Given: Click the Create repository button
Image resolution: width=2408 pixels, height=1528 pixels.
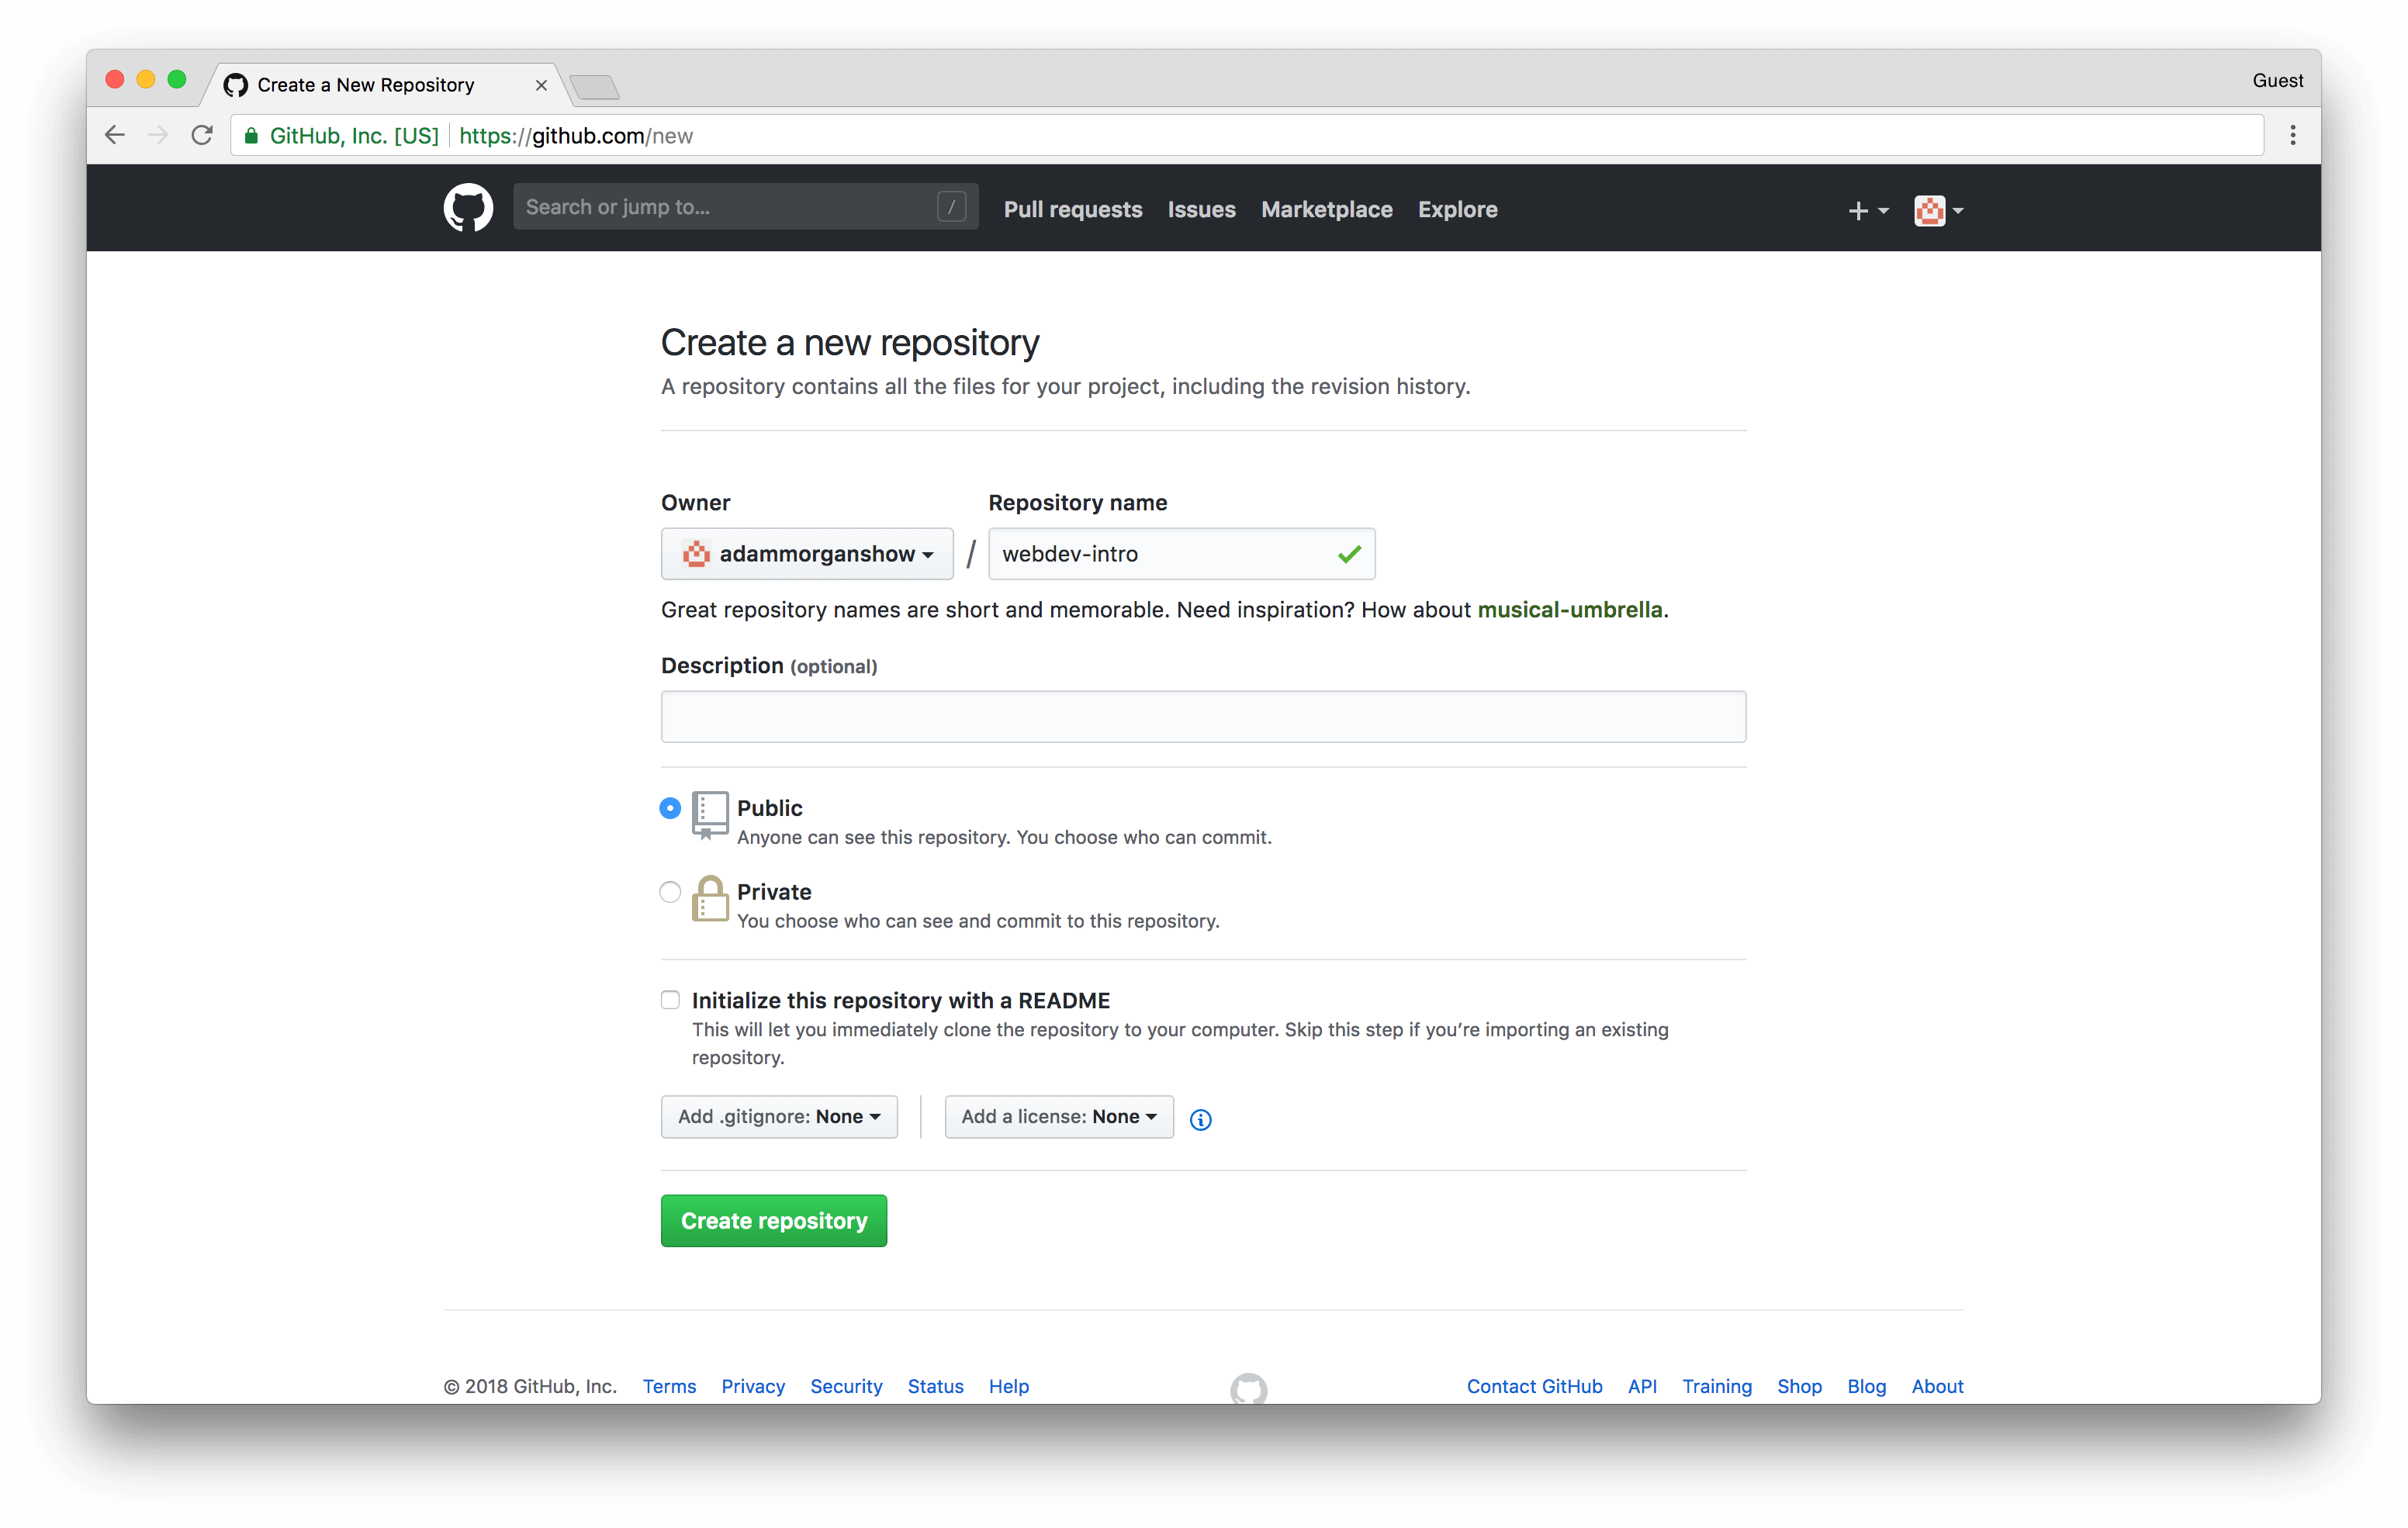Looking at the screenshot, I should coord(774,1220).
